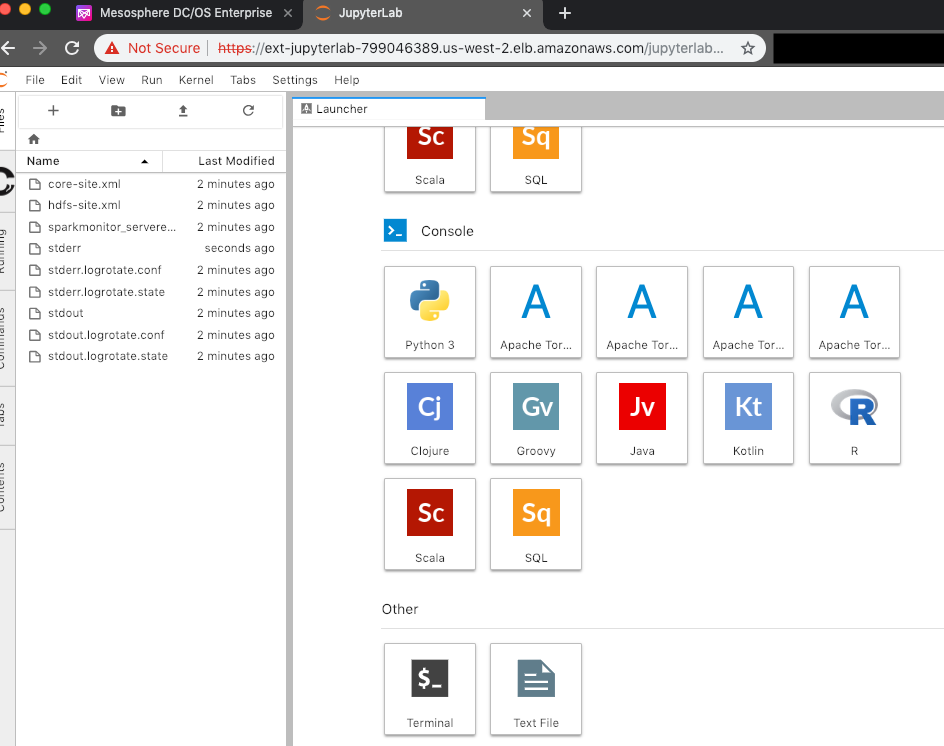Open SQL console under Console section
The image size is (944, 746).
pos(536,524)
